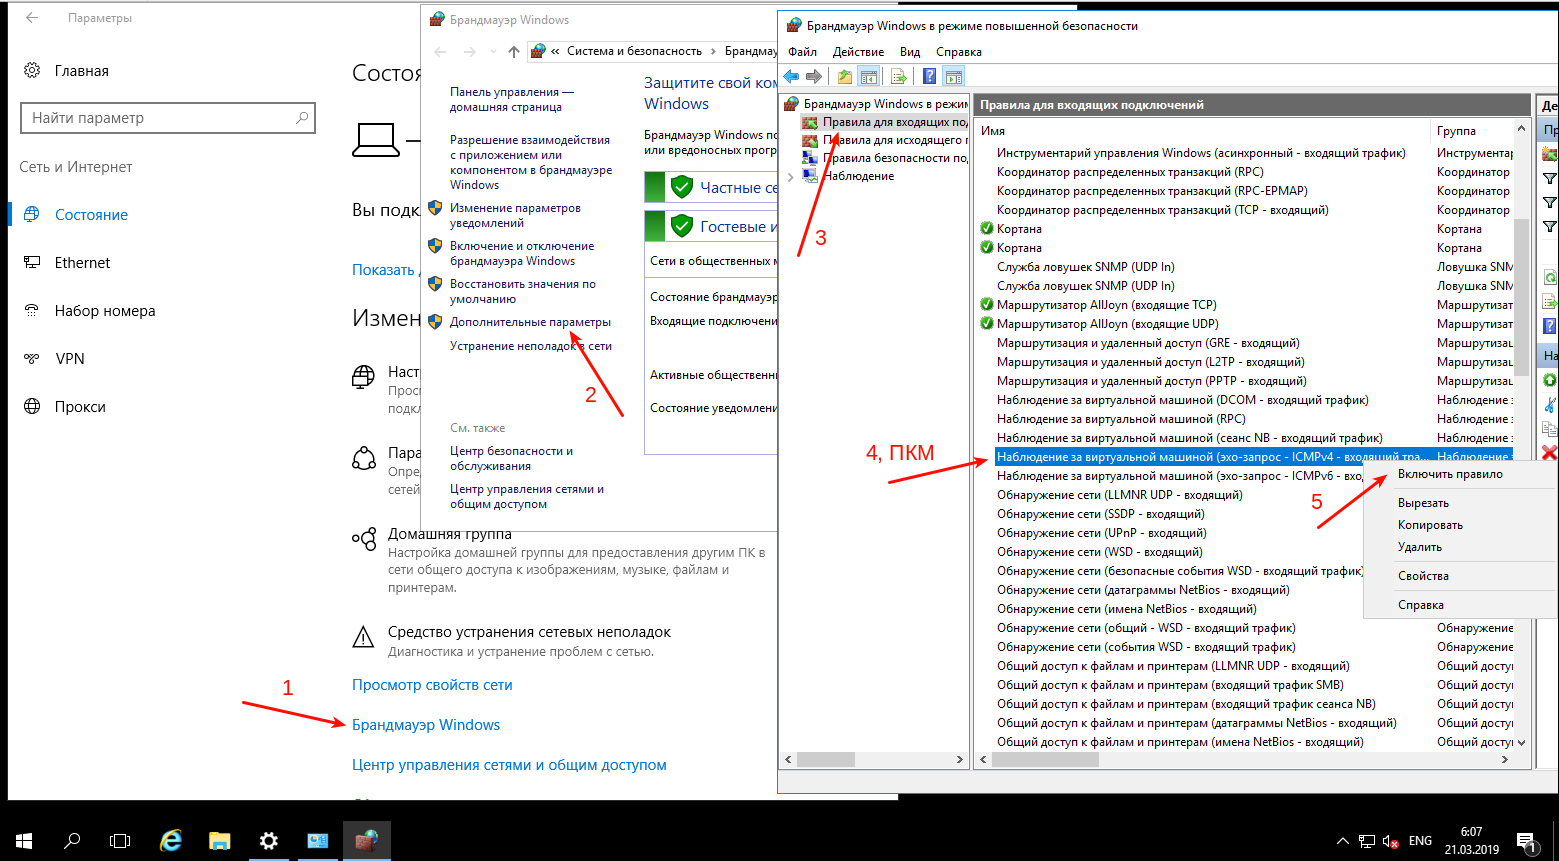Expand Частные сети section in firewall panel

(710, 188)
